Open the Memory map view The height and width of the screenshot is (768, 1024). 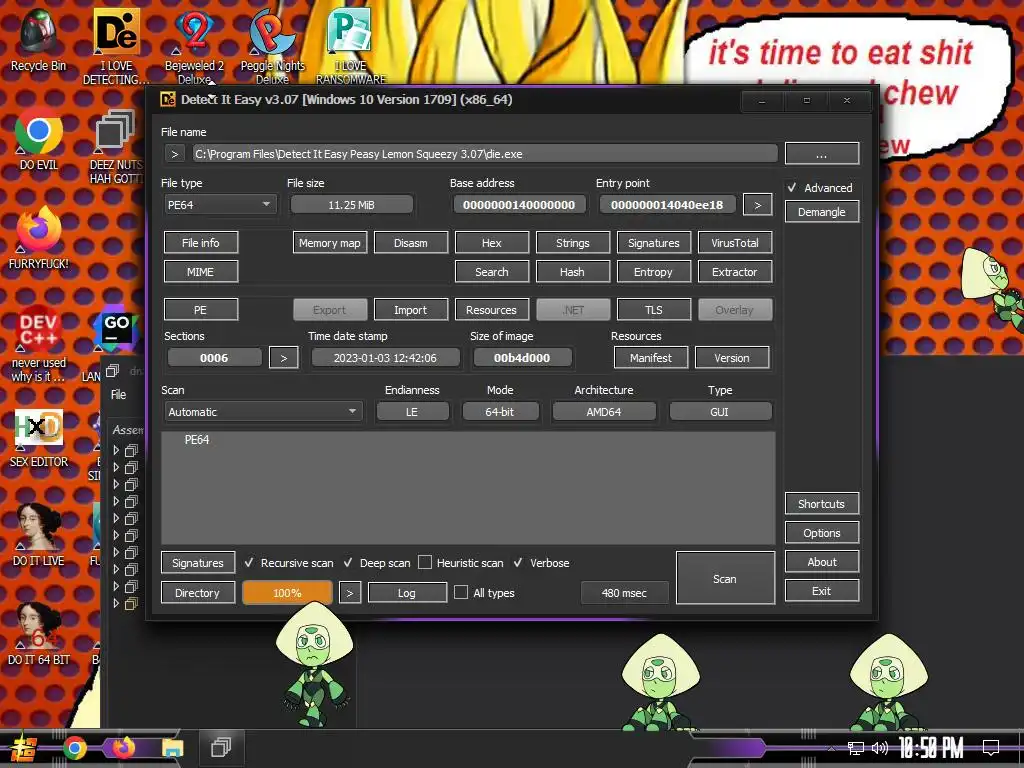click(330, 242)
